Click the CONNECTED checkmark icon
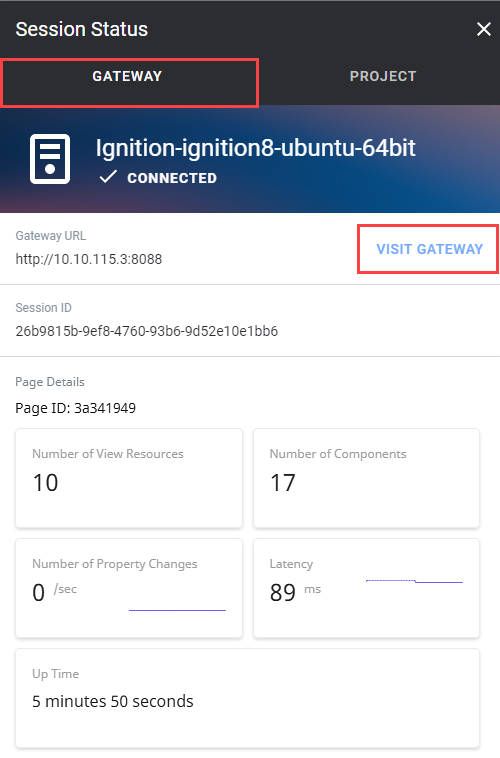 point(108,177)
